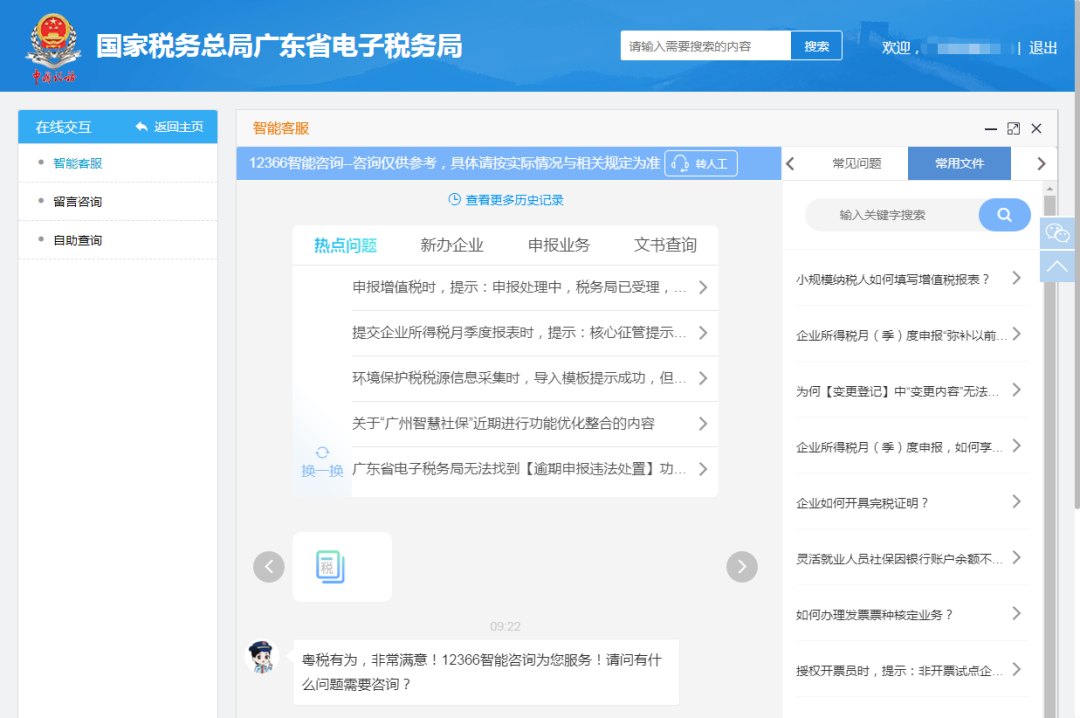This screenshot has height=718, width=1080.
Task: Open the 税 document card icon
Action: 331,566
